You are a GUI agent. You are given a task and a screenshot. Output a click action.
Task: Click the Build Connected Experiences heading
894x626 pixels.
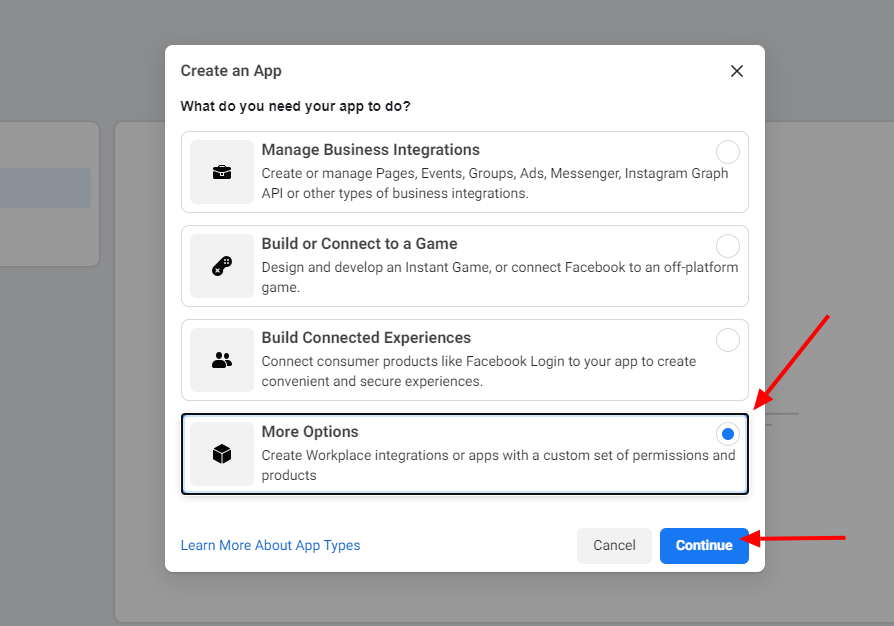366,338
